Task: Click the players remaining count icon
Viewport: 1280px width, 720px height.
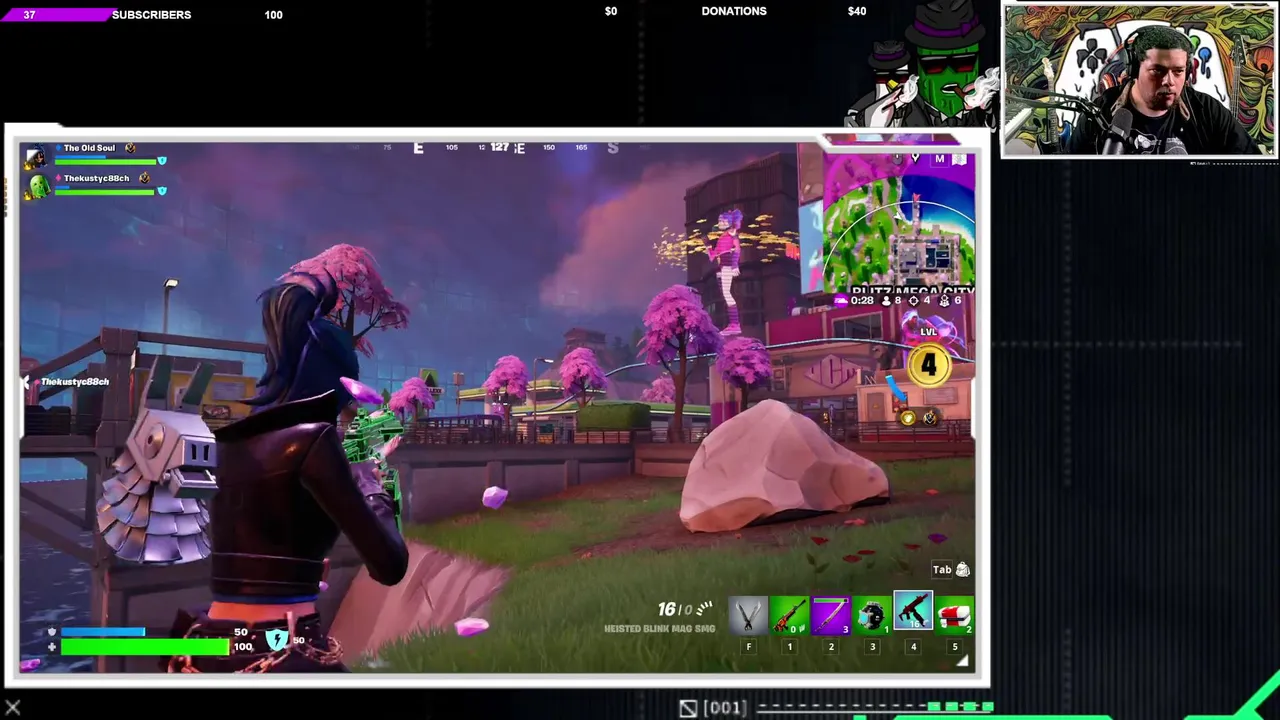Action: coord(886,300)
